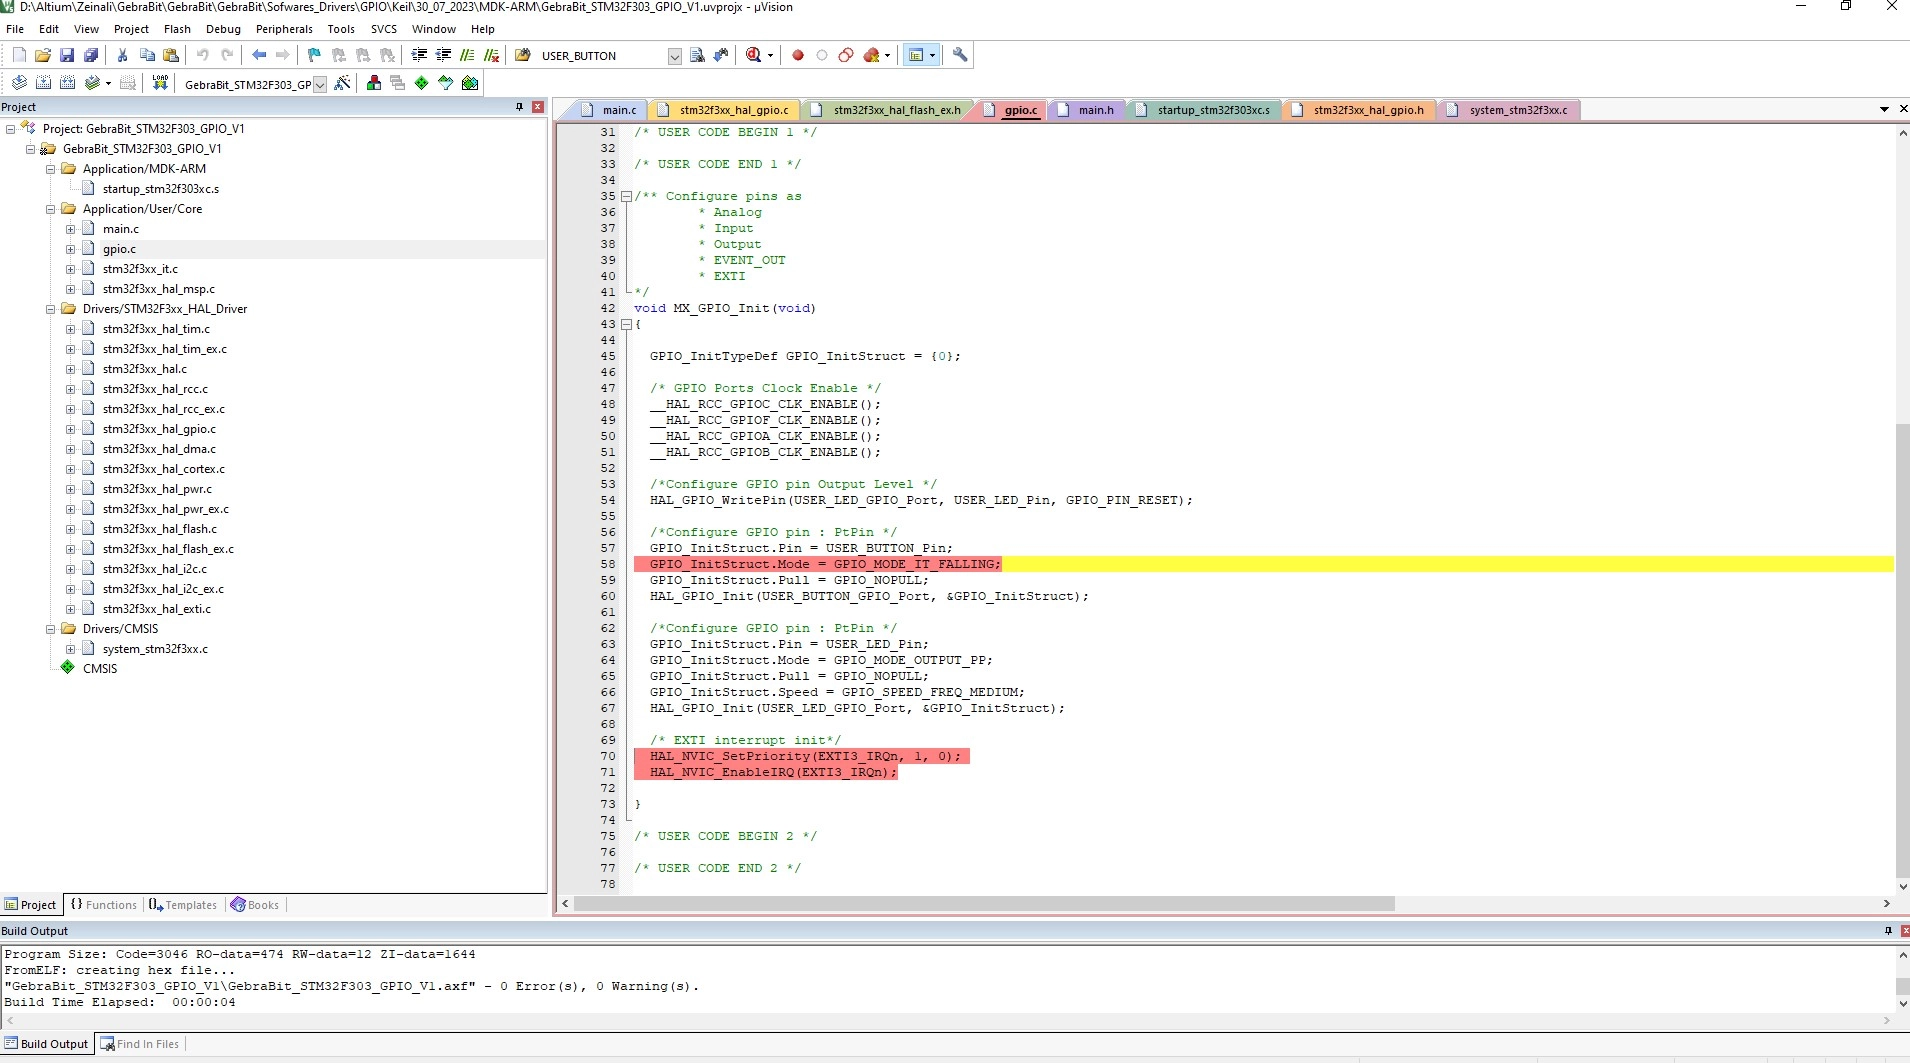The image size is (1910, 1063).
Task: Switch to Find In Files output tab
Action: pyautogui.click(x=140, y=1044)
